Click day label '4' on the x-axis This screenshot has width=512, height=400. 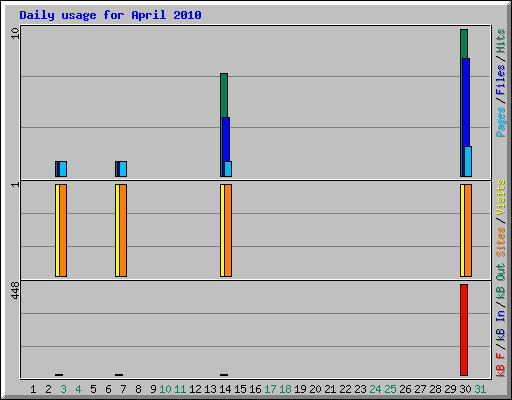click(78, 389)
